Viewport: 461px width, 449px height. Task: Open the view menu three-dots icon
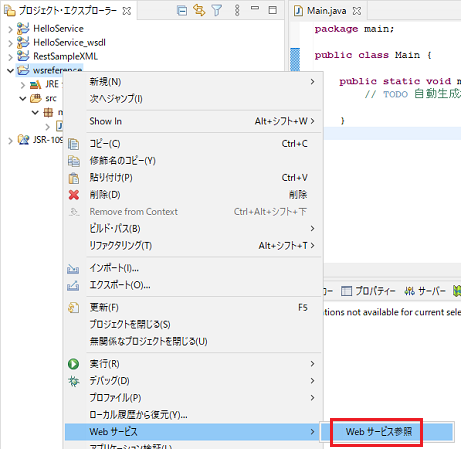[237, 11]
